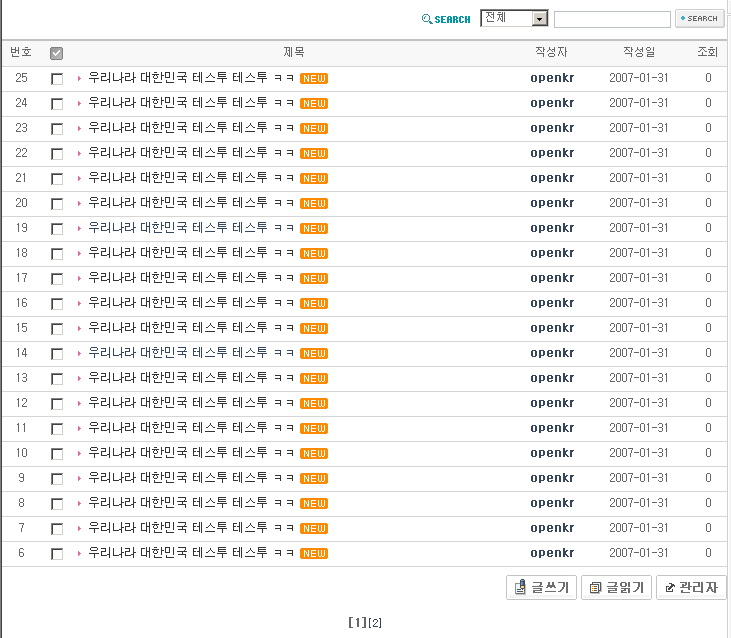This screenshot has width=731, height=638.
Task: Select the checkbox for post 20
Action: coord(57,204)
